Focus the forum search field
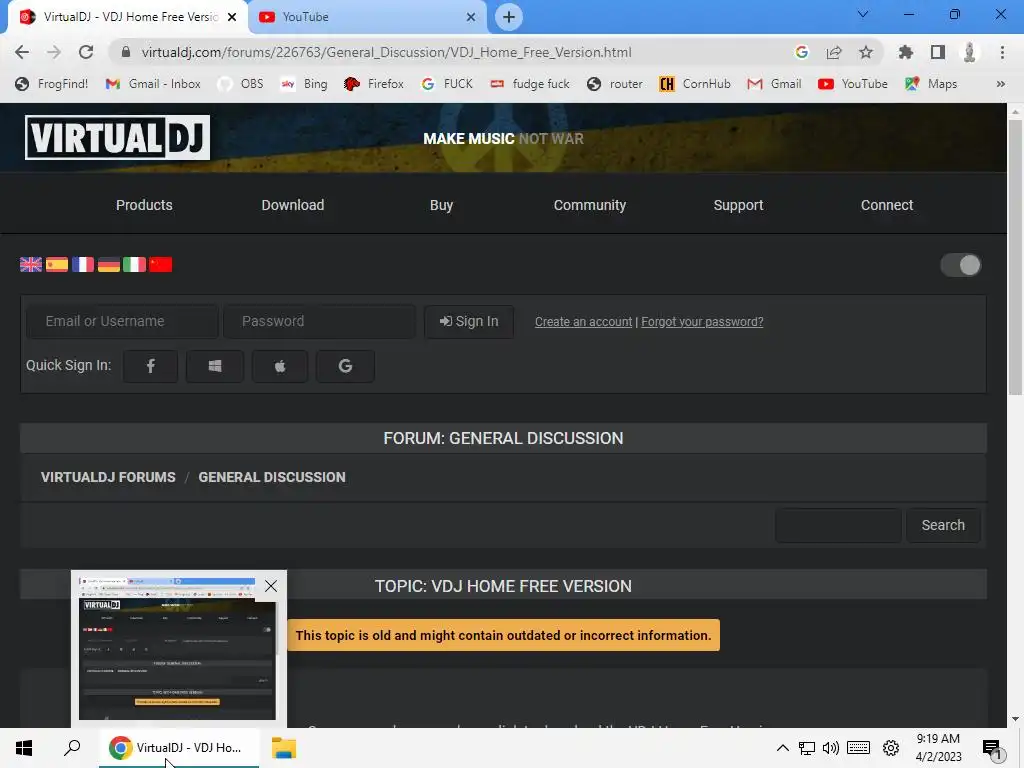This screenshot has height=768, width=1024. click(838, 525)
